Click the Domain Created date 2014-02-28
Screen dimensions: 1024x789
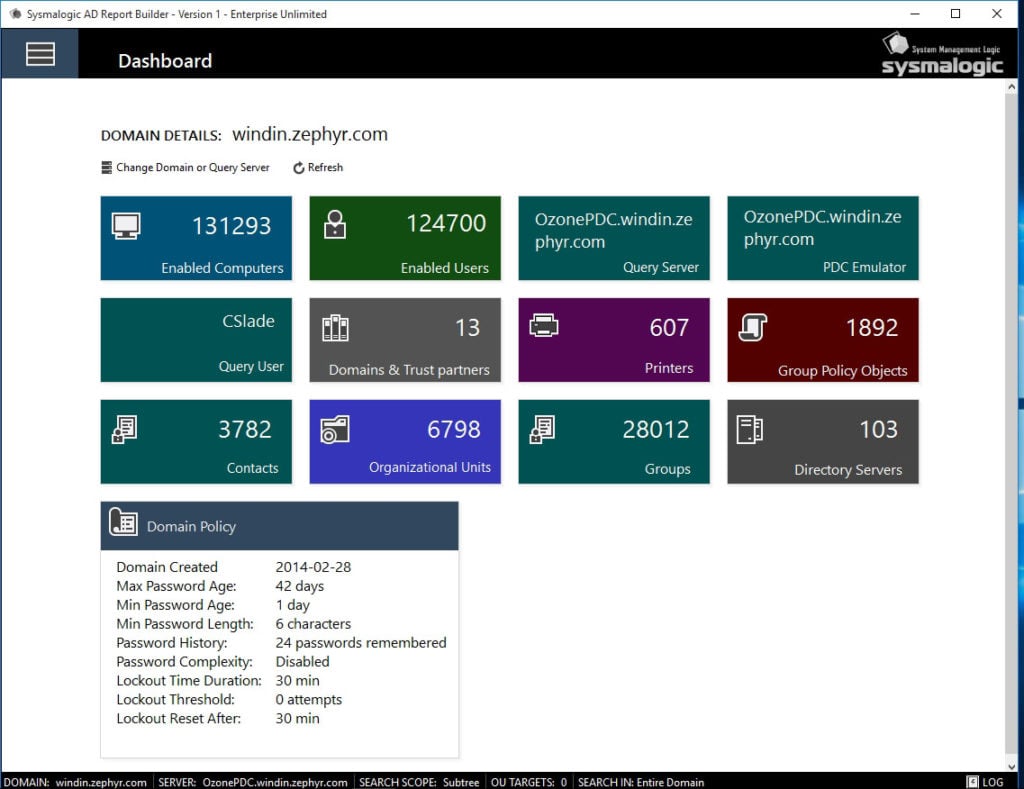click(x=313, y=567)
